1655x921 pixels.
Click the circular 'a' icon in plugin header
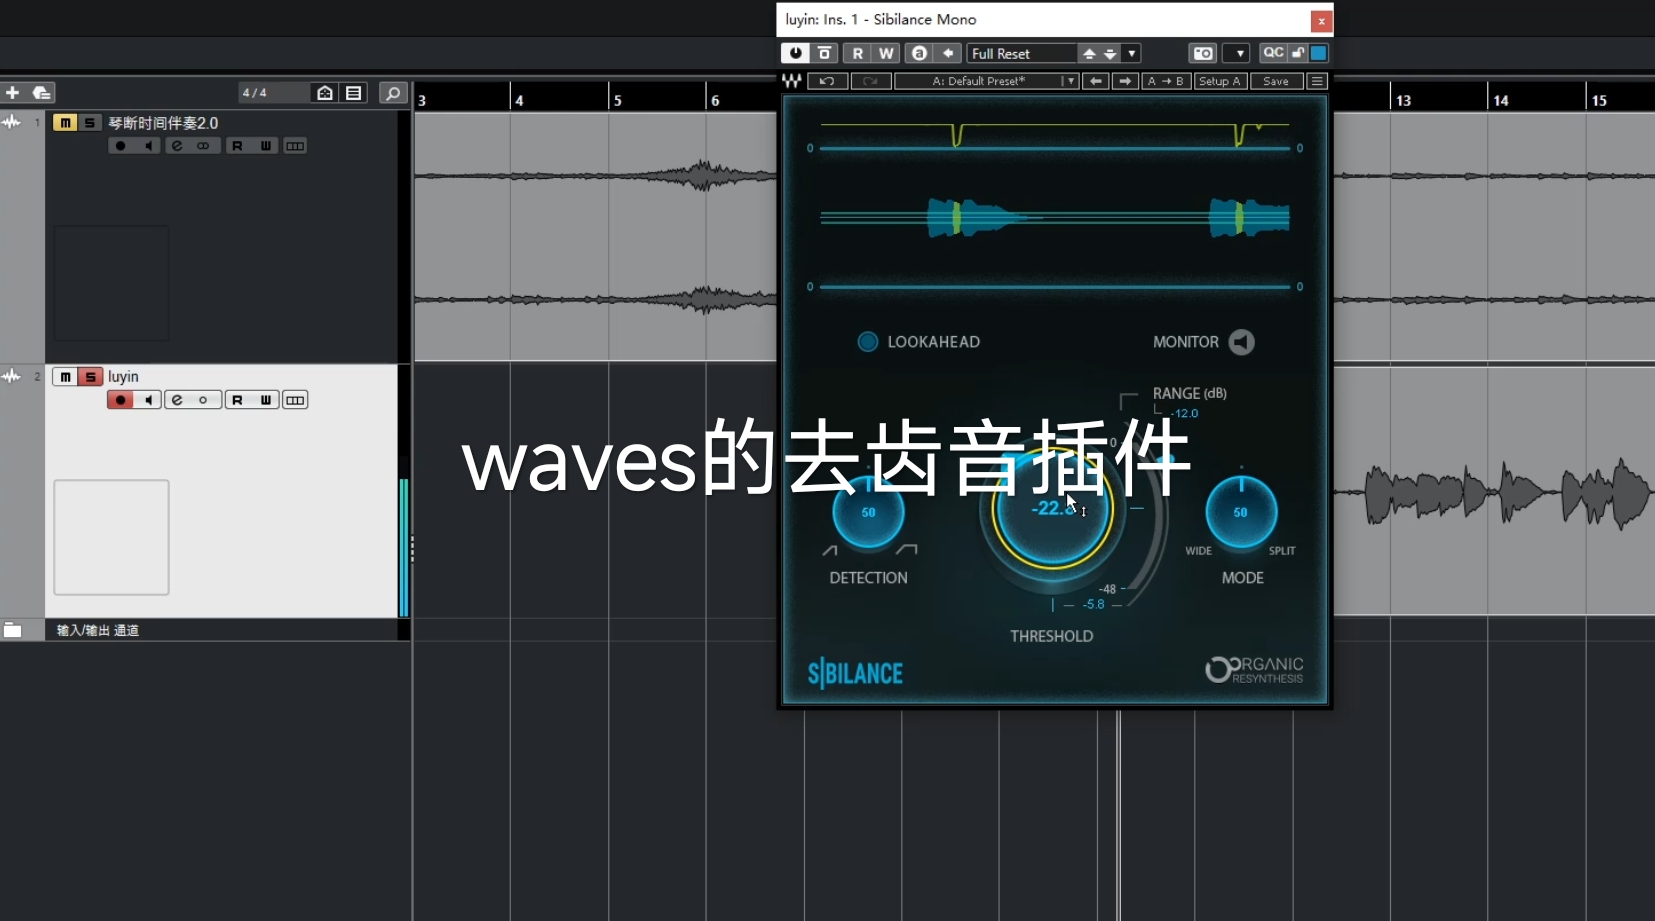point(919,53)
